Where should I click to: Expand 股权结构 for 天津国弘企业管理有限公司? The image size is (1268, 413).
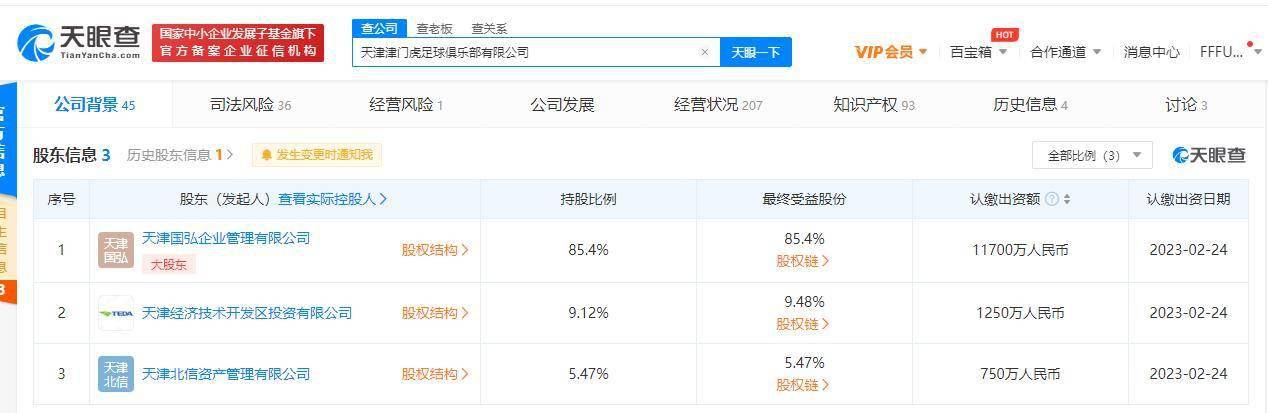coord(435,250)
